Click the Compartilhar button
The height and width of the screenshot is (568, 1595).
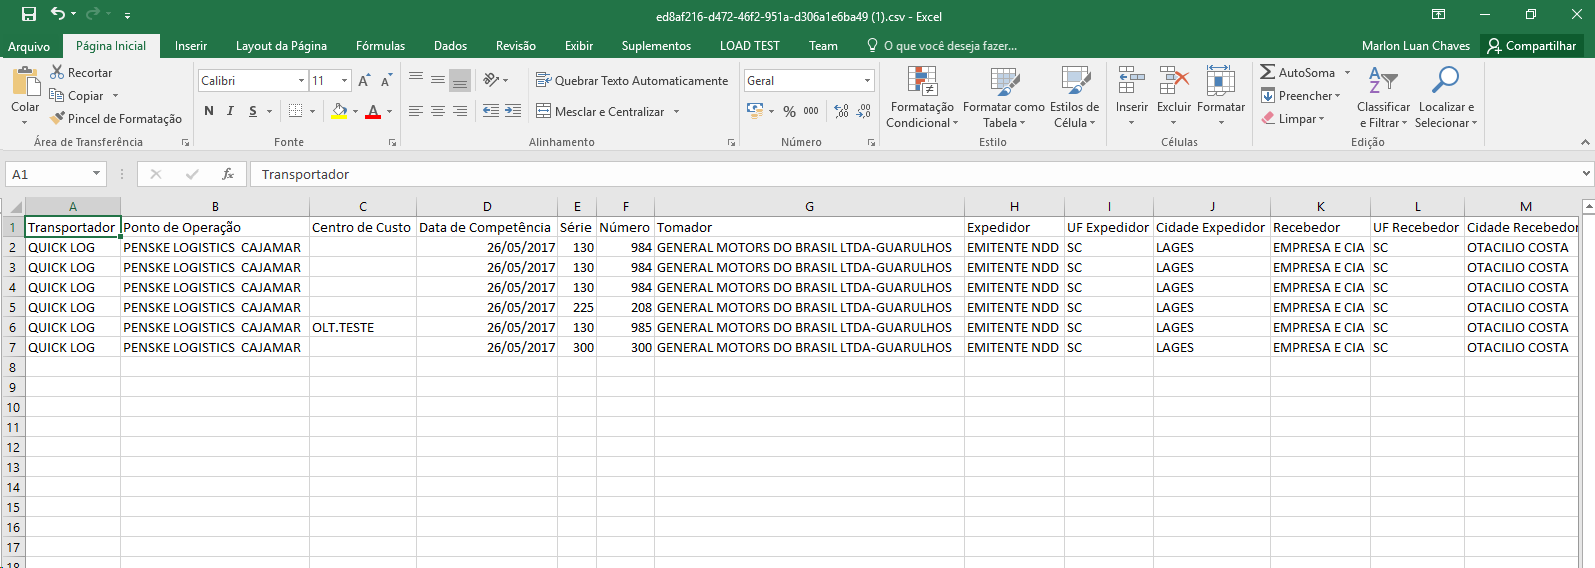[1531, 46]
